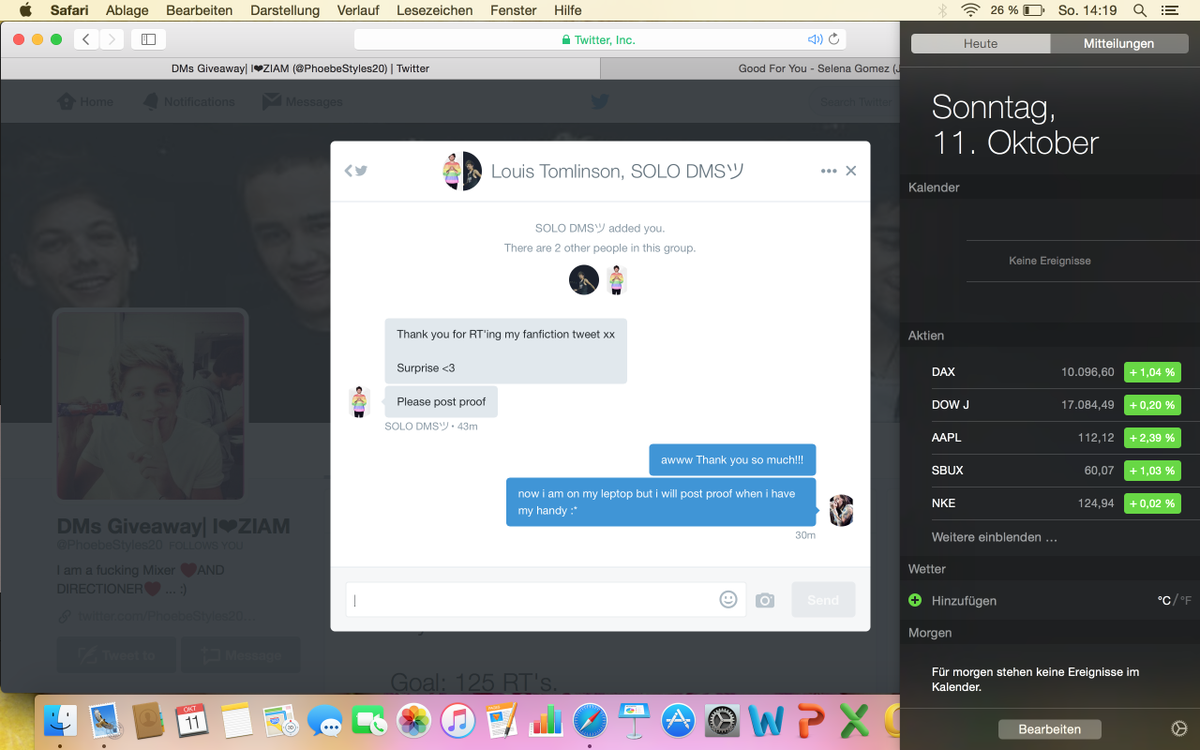The height and width of the screenshot is (750, 1200).
Task: Click the Safari compass icon in the Dock
Action: tap(590, 721)
